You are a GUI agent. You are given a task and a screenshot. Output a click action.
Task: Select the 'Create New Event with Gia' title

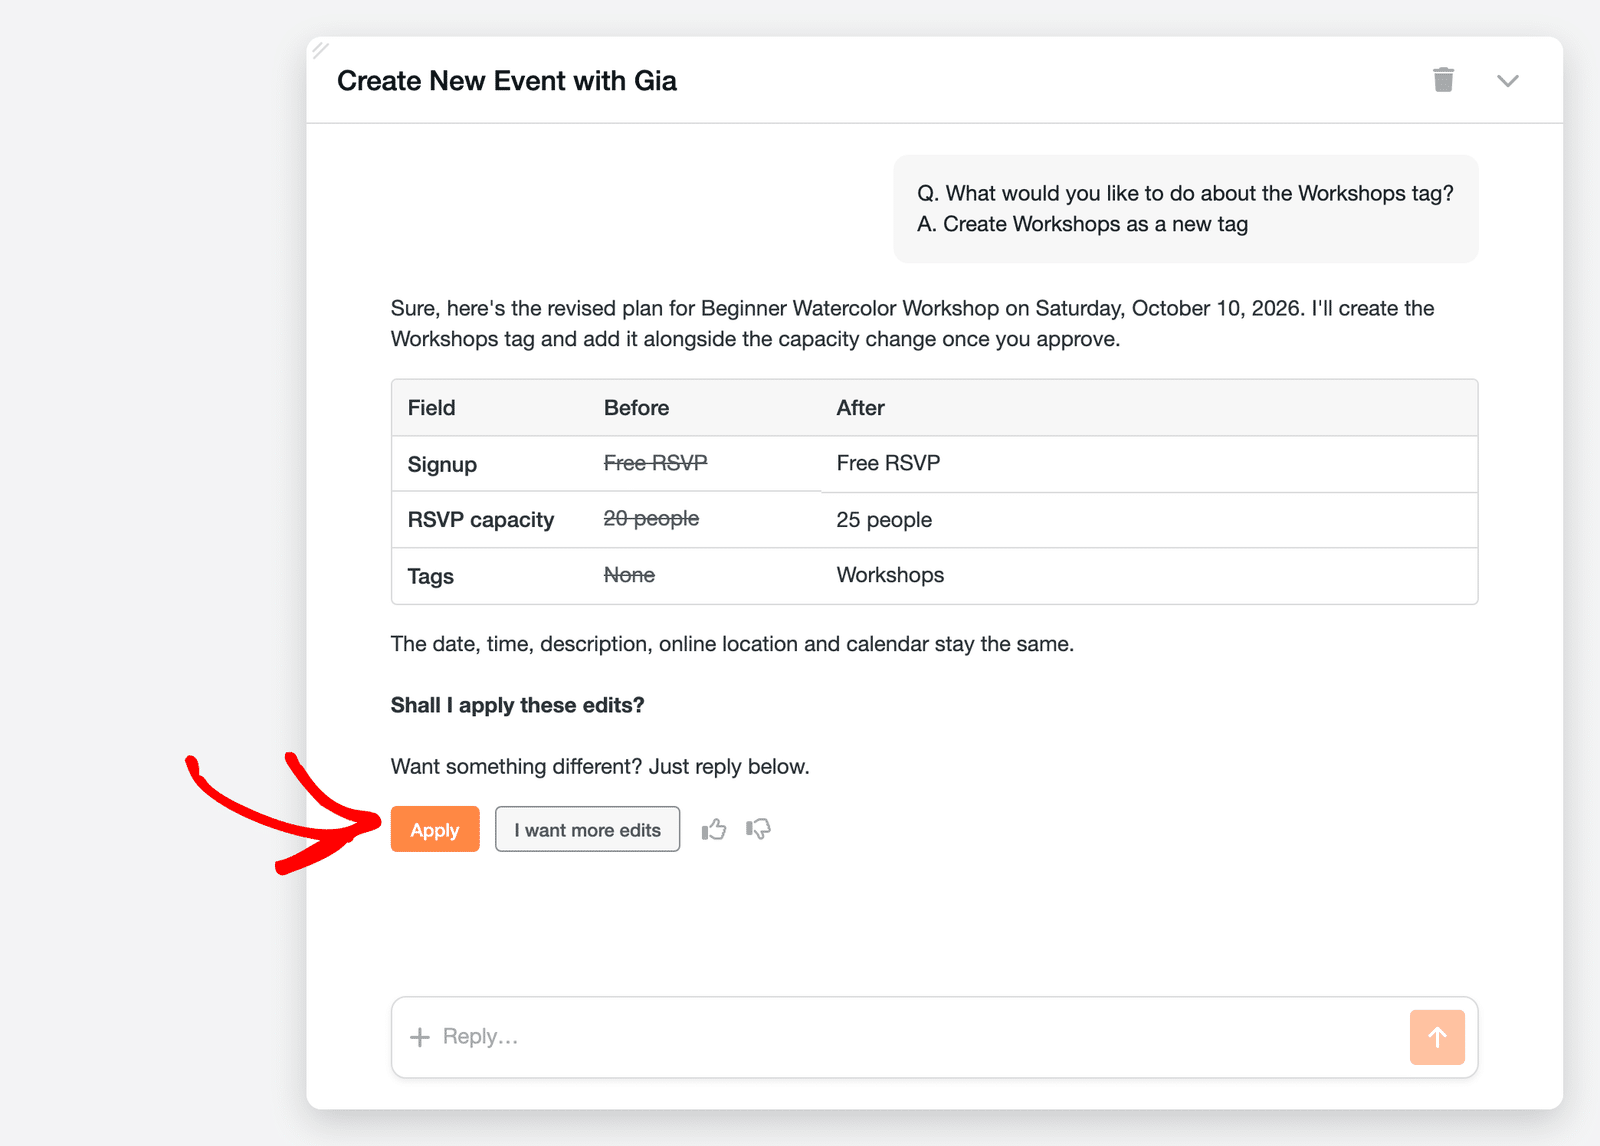pos(507,81)
